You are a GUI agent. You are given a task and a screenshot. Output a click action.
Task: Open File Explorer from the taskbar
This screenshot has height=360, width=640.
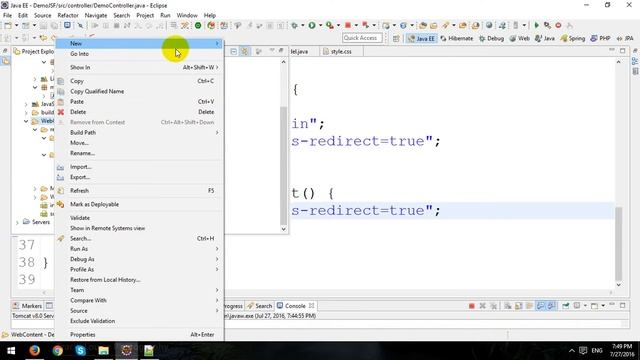[103, 350]
